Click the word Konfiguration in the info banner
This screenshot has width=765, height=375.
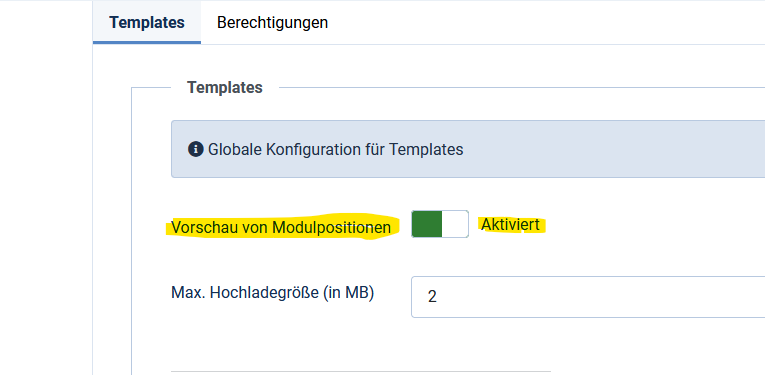(309, 149)
